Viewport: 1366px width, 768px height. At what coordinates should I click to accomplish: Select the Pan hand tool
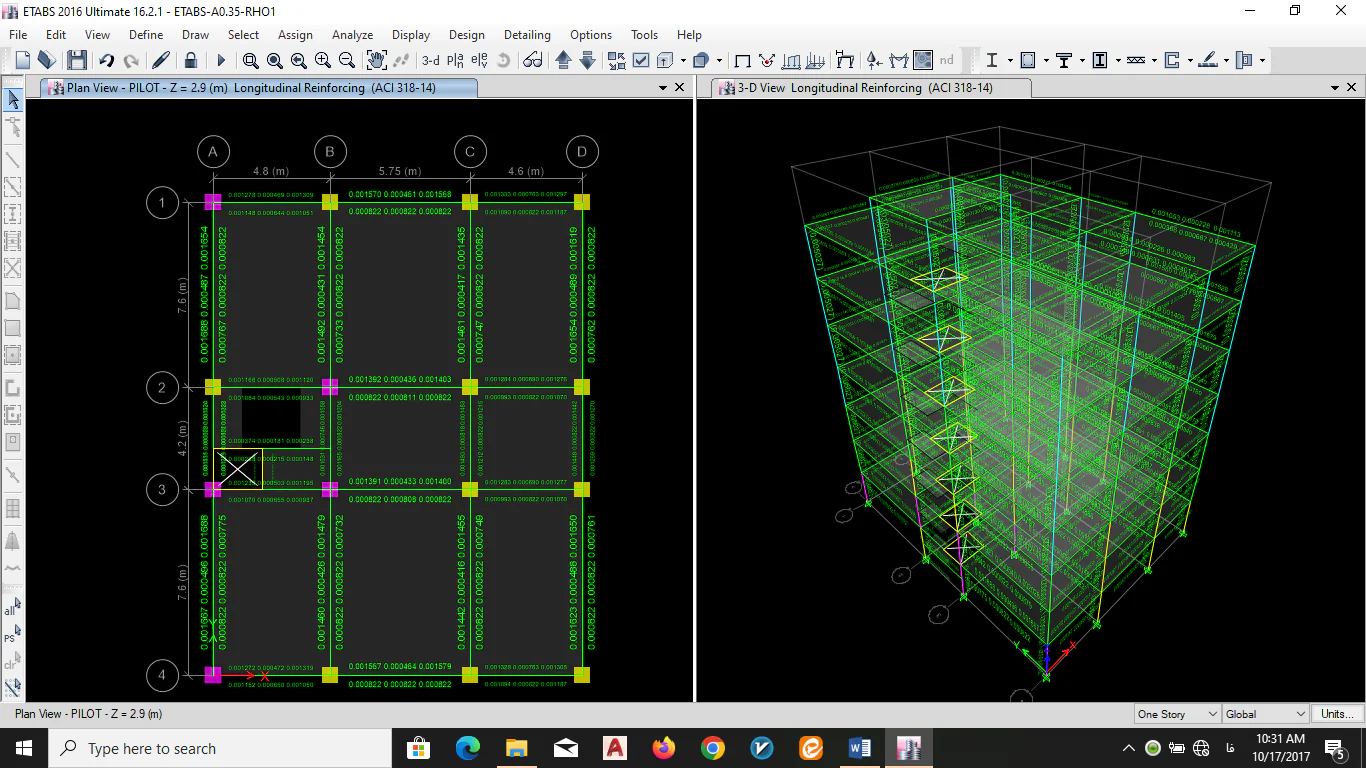tap(376, 61)
